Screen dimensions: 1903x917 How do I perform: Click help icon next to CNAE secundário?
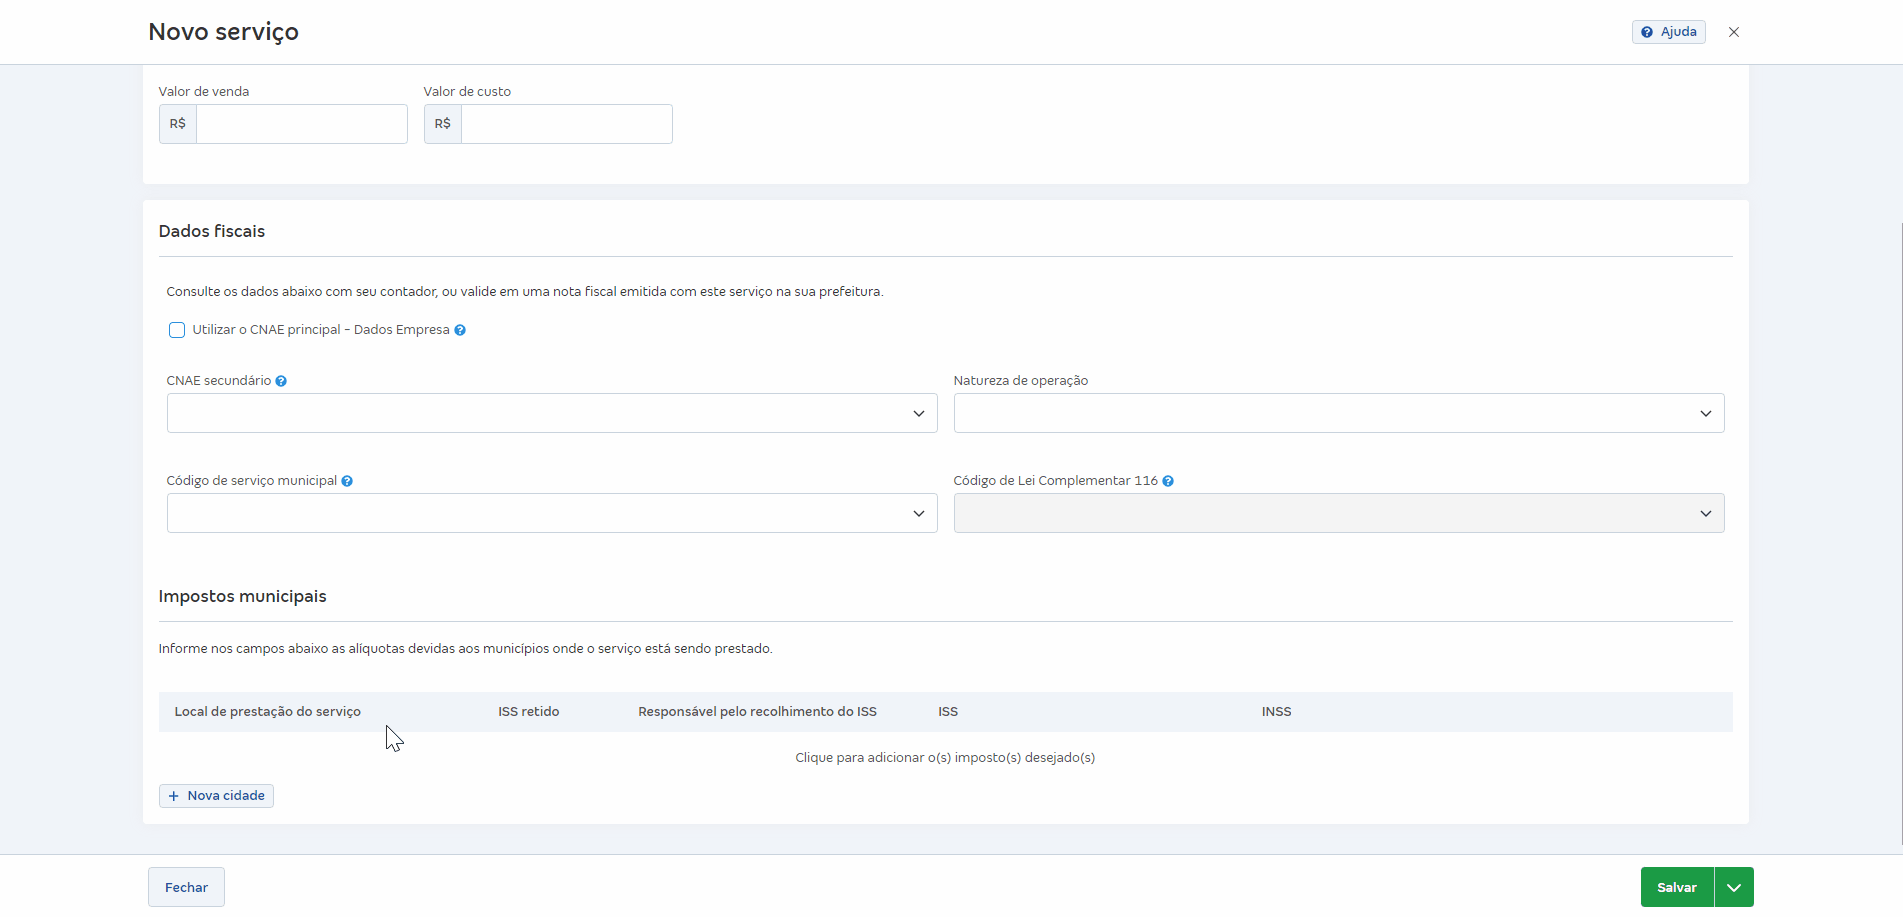click(281, 381)
